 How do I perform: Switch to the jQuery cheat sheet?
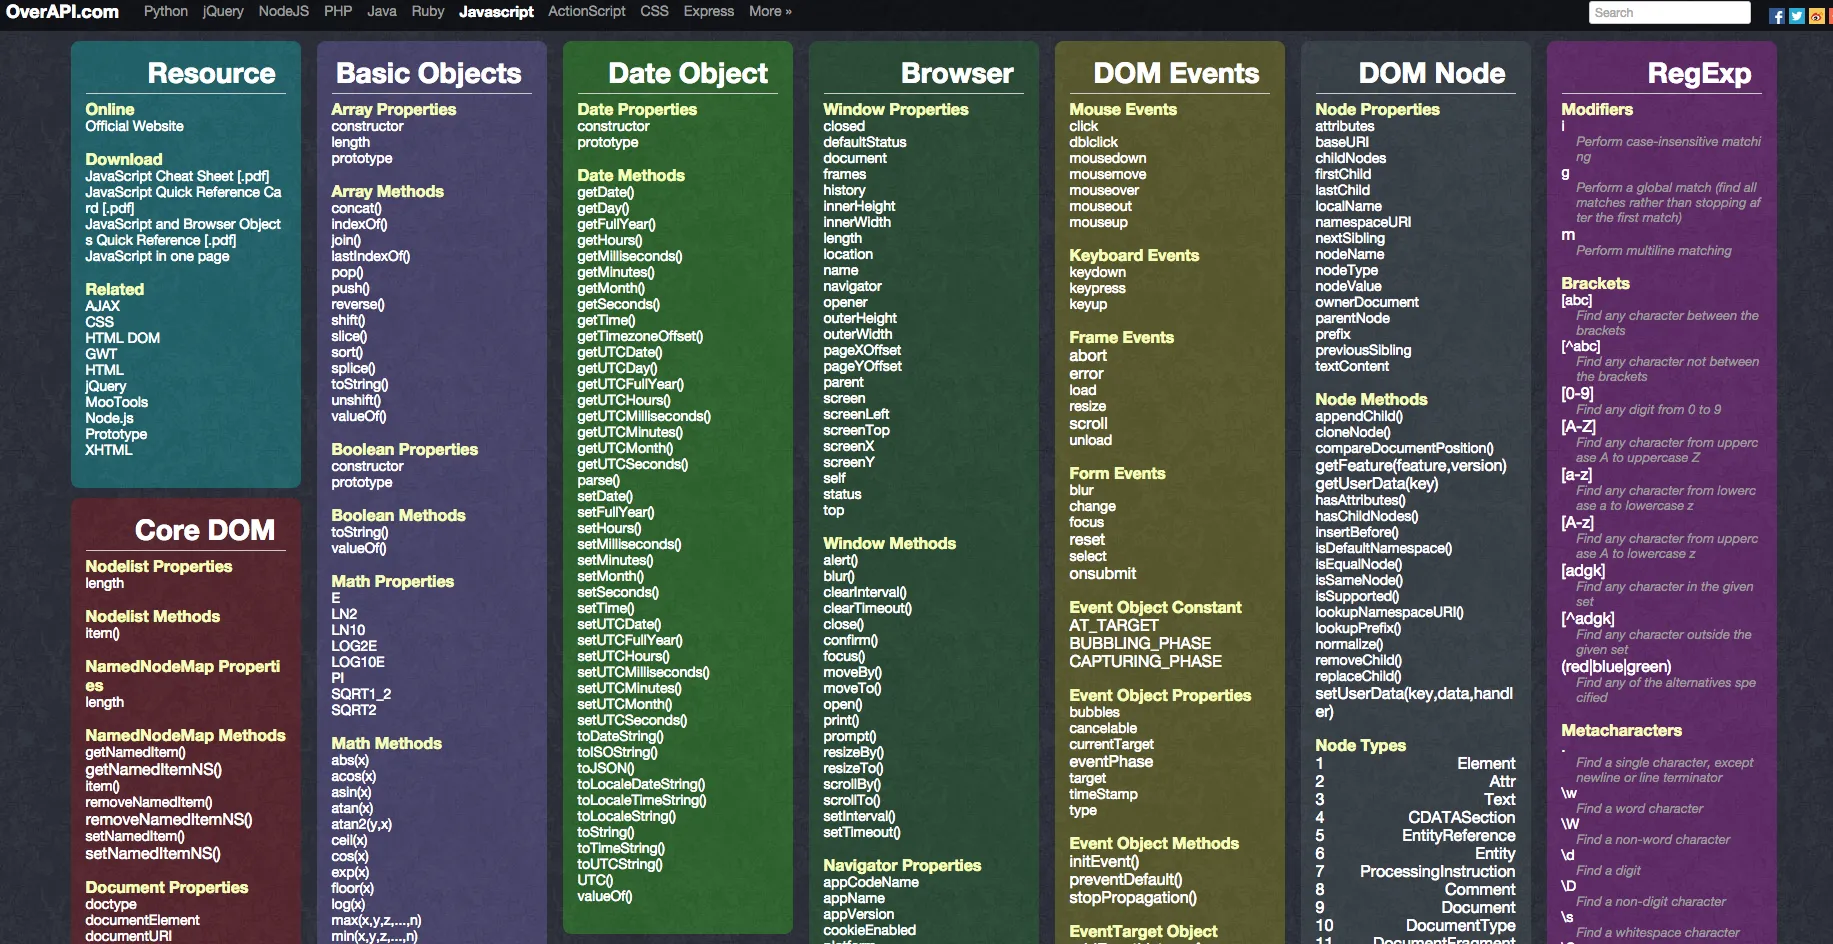coord(223,11)
